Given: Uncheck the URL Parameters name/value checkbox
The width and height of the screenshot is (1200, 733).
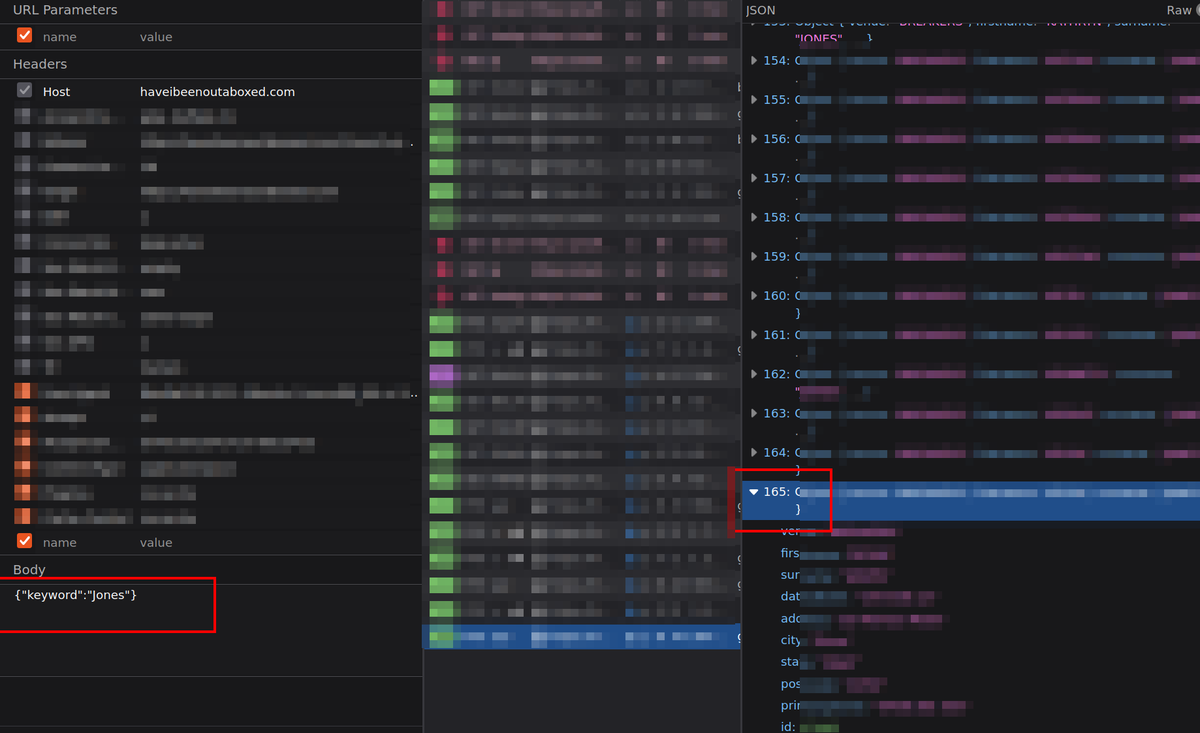Looking at the screenshot, I should click(25, 36).
